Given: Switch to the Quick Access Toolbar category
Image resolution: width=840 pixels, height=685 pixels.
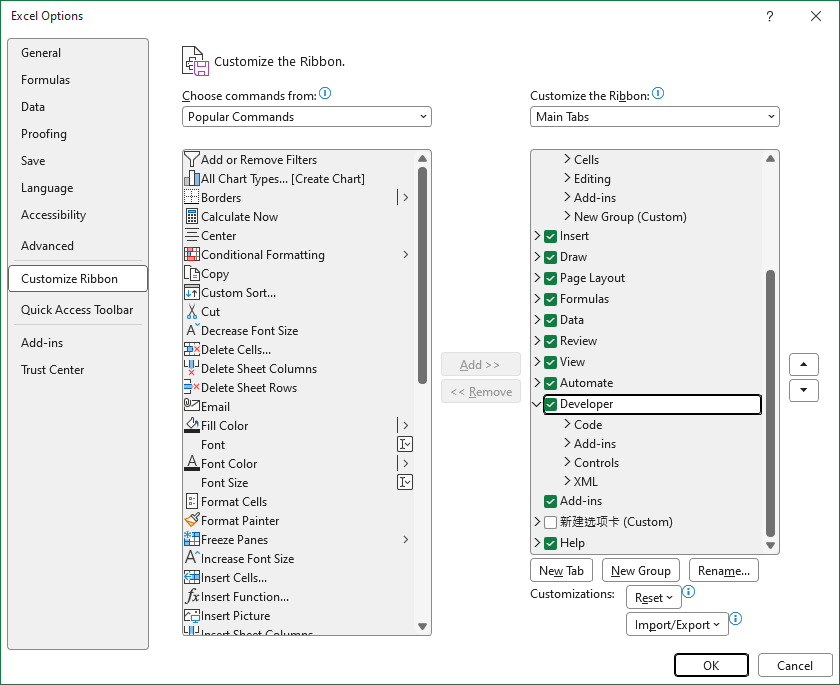Looking at the screenshot, I should (77, 310).
